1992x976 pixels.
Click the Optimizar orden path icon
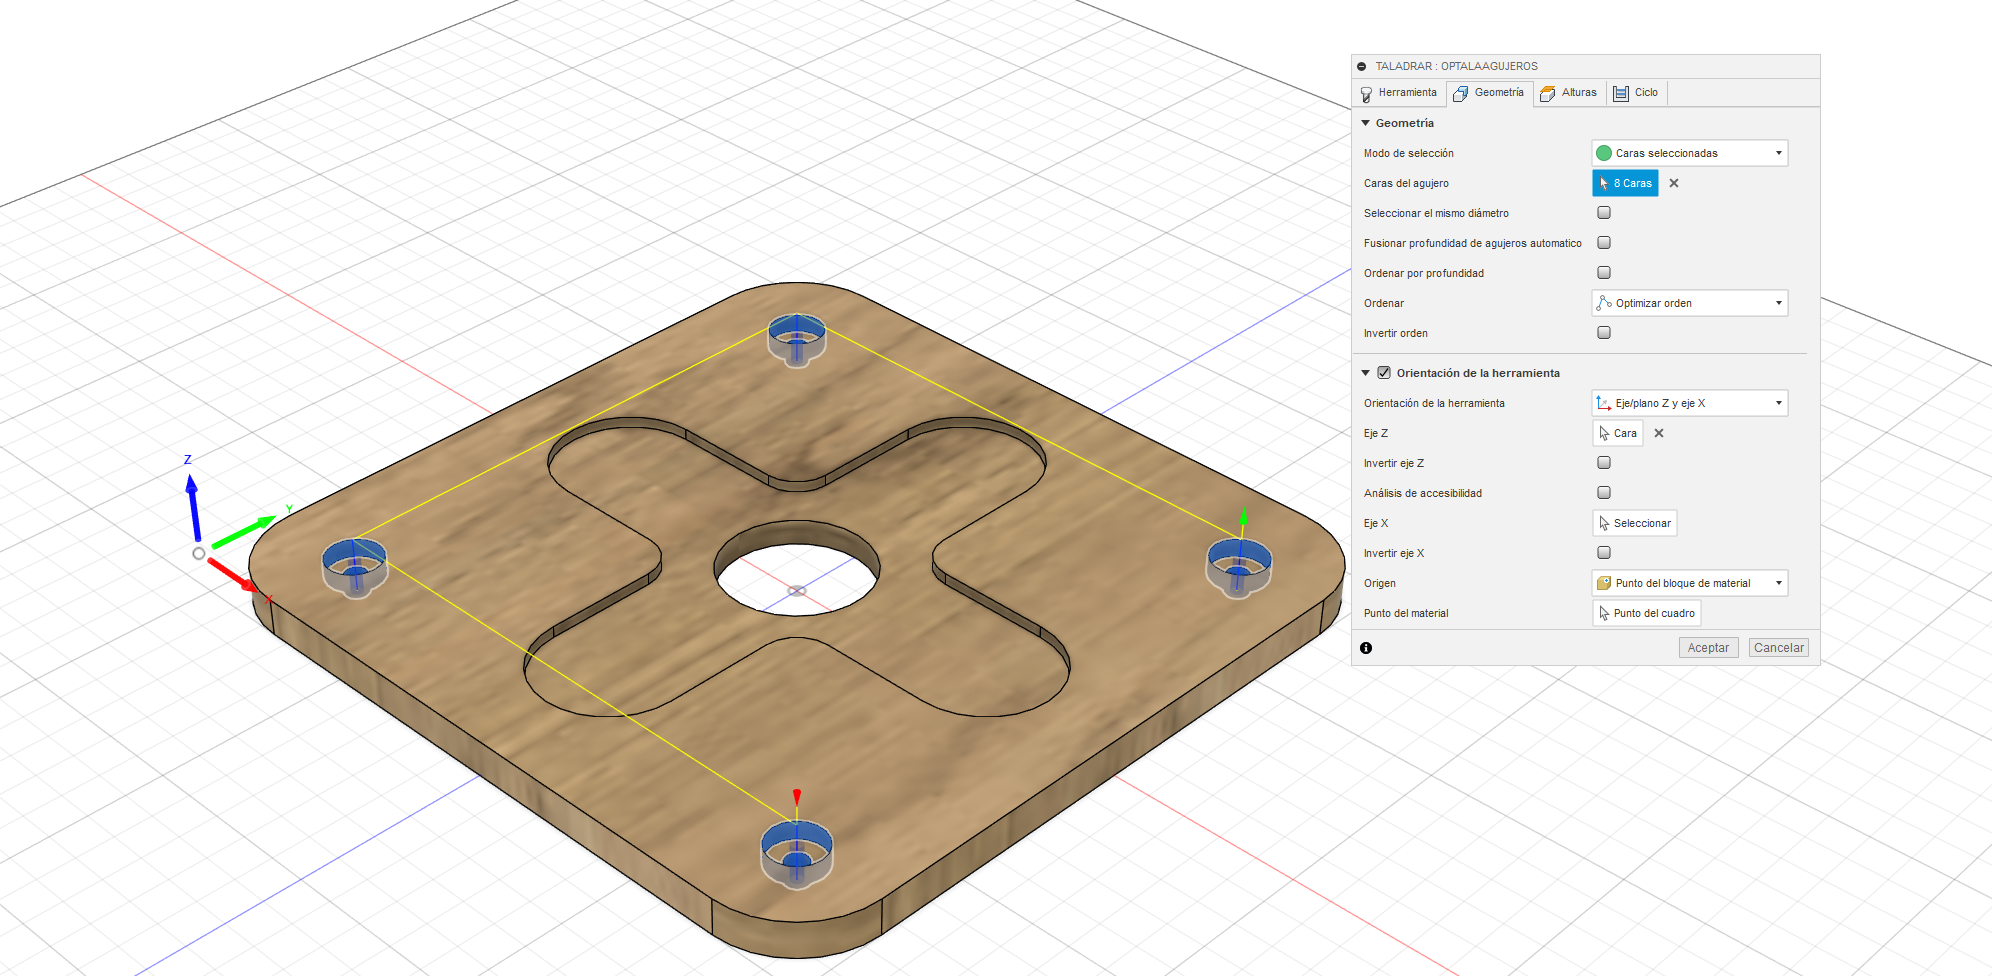tap(1604, 303)
